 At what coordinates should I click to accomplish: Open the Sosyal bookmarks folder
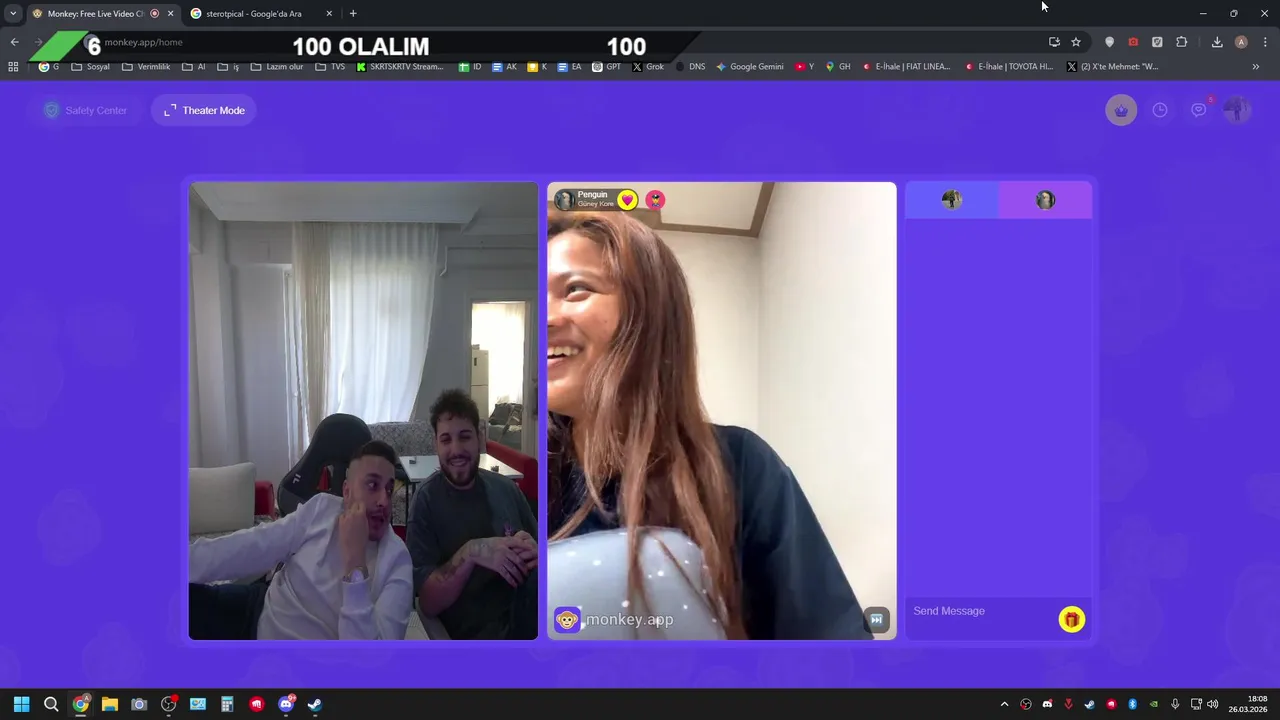point(91,67)
